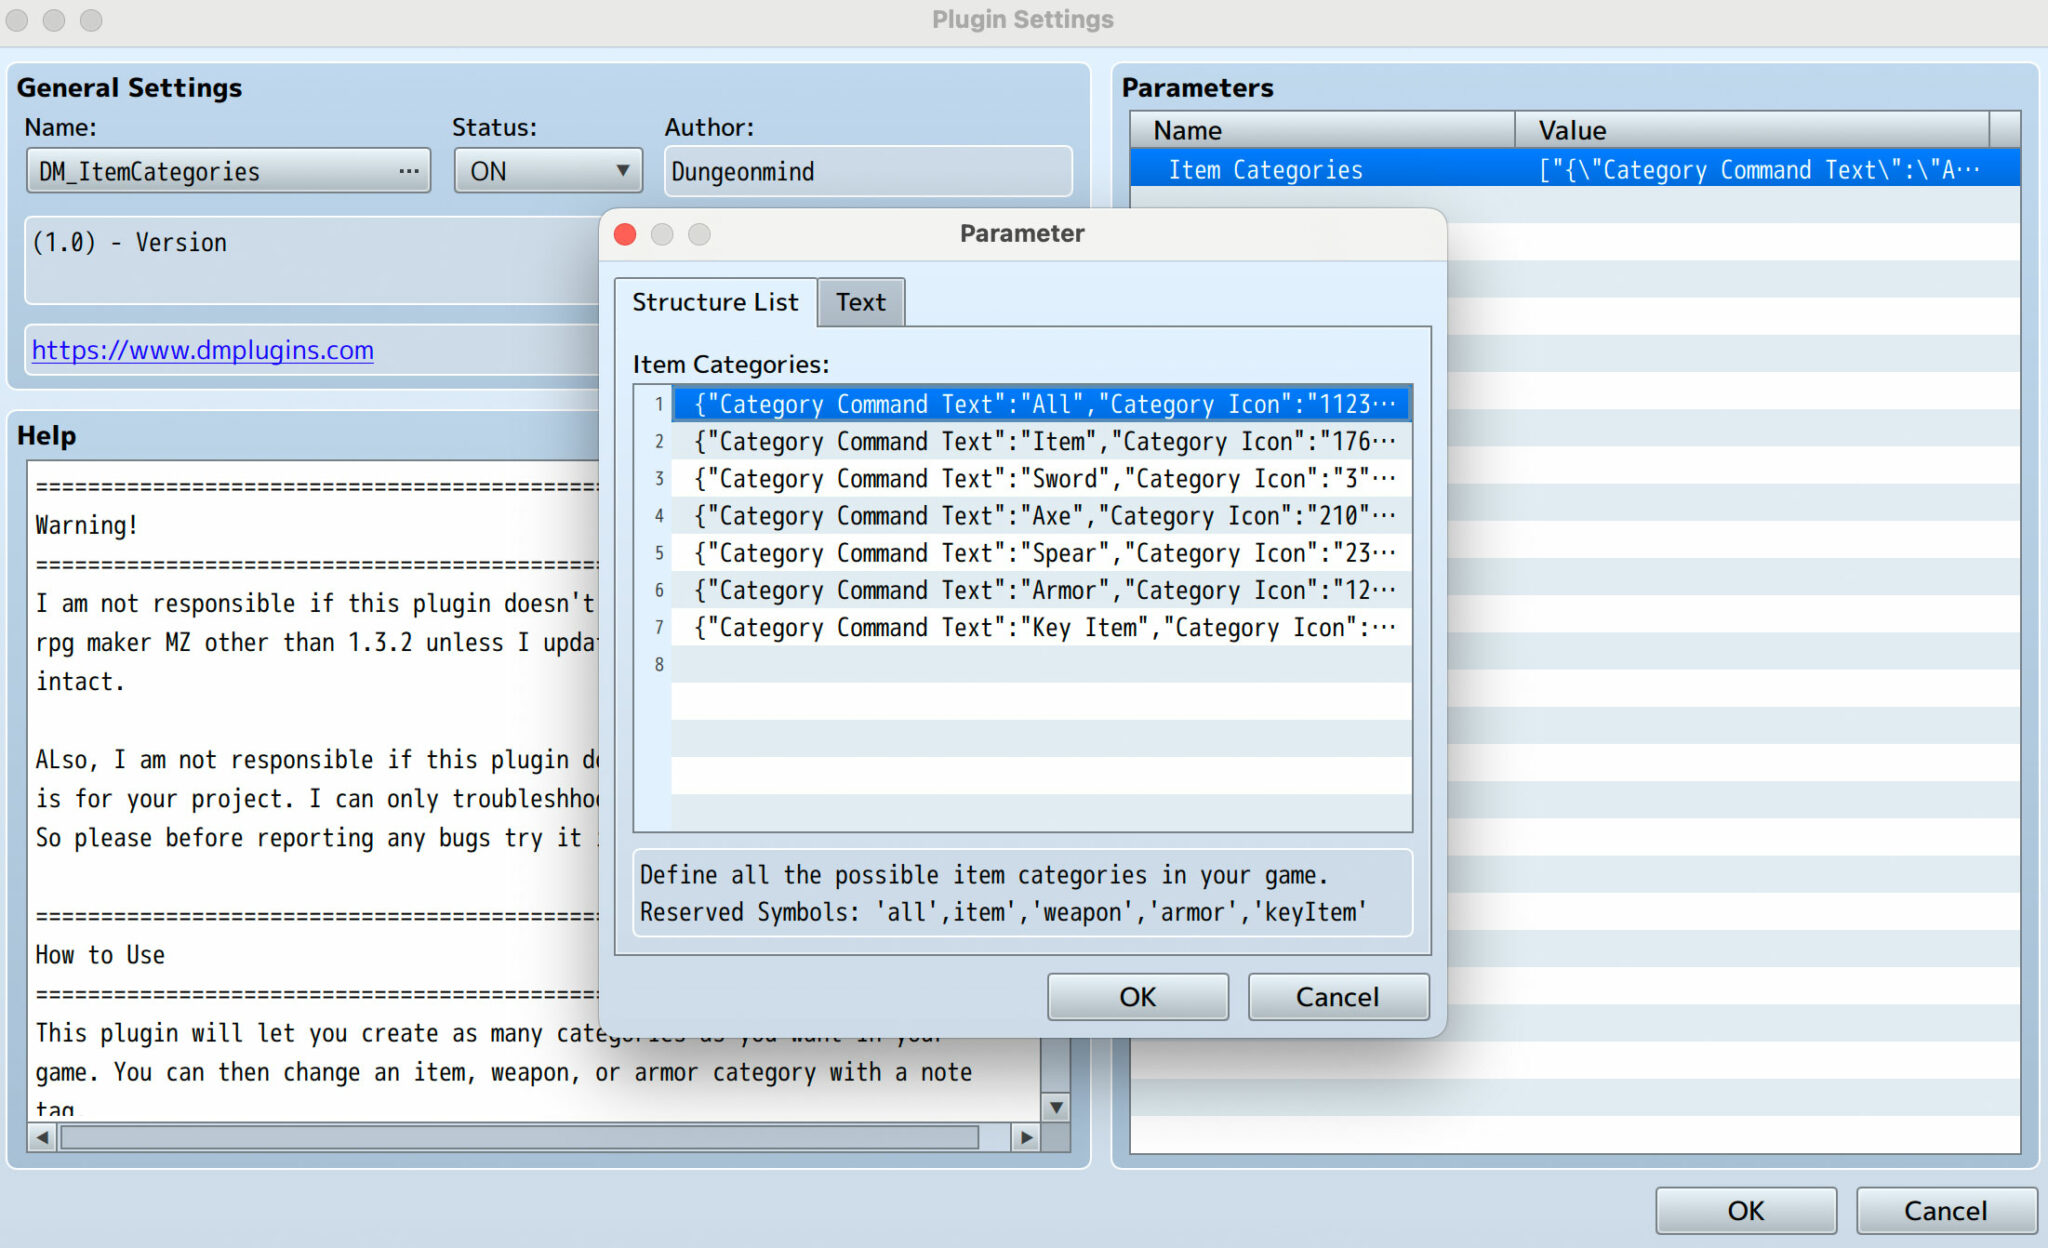Switch to the Text tab

tap(861, 302)
